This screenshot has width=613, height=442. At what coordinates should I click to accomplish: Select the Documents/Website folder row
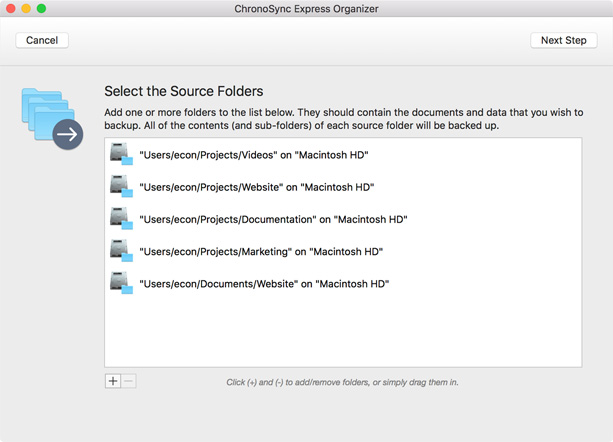coord(343,284)
